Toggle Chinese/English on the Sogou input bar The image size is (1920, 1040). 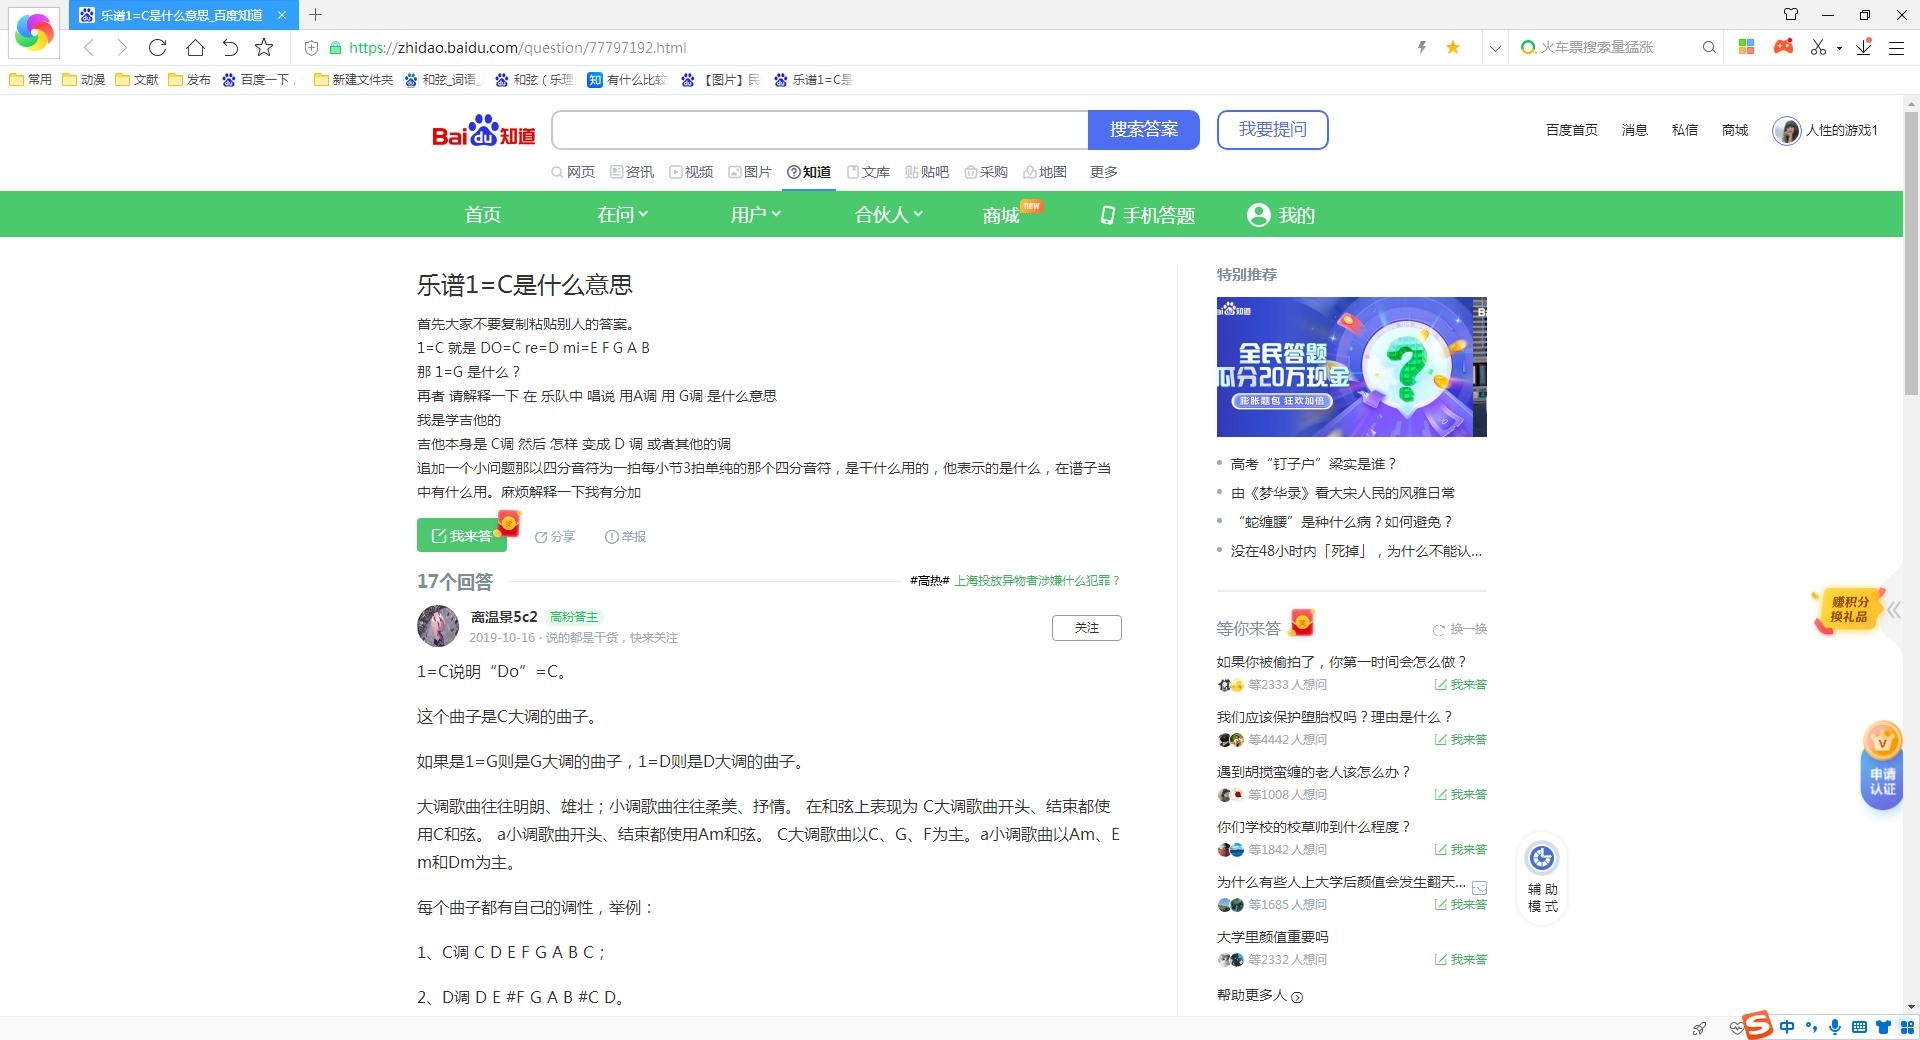click(1787, 1027)
